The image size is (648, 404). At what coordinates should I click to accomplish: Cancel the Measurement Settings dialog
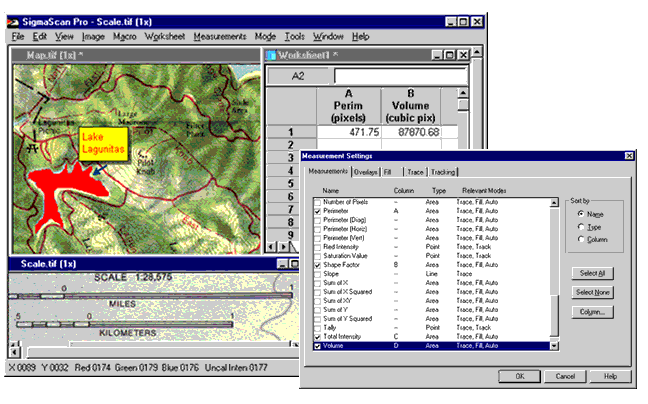tap(565, 376)
